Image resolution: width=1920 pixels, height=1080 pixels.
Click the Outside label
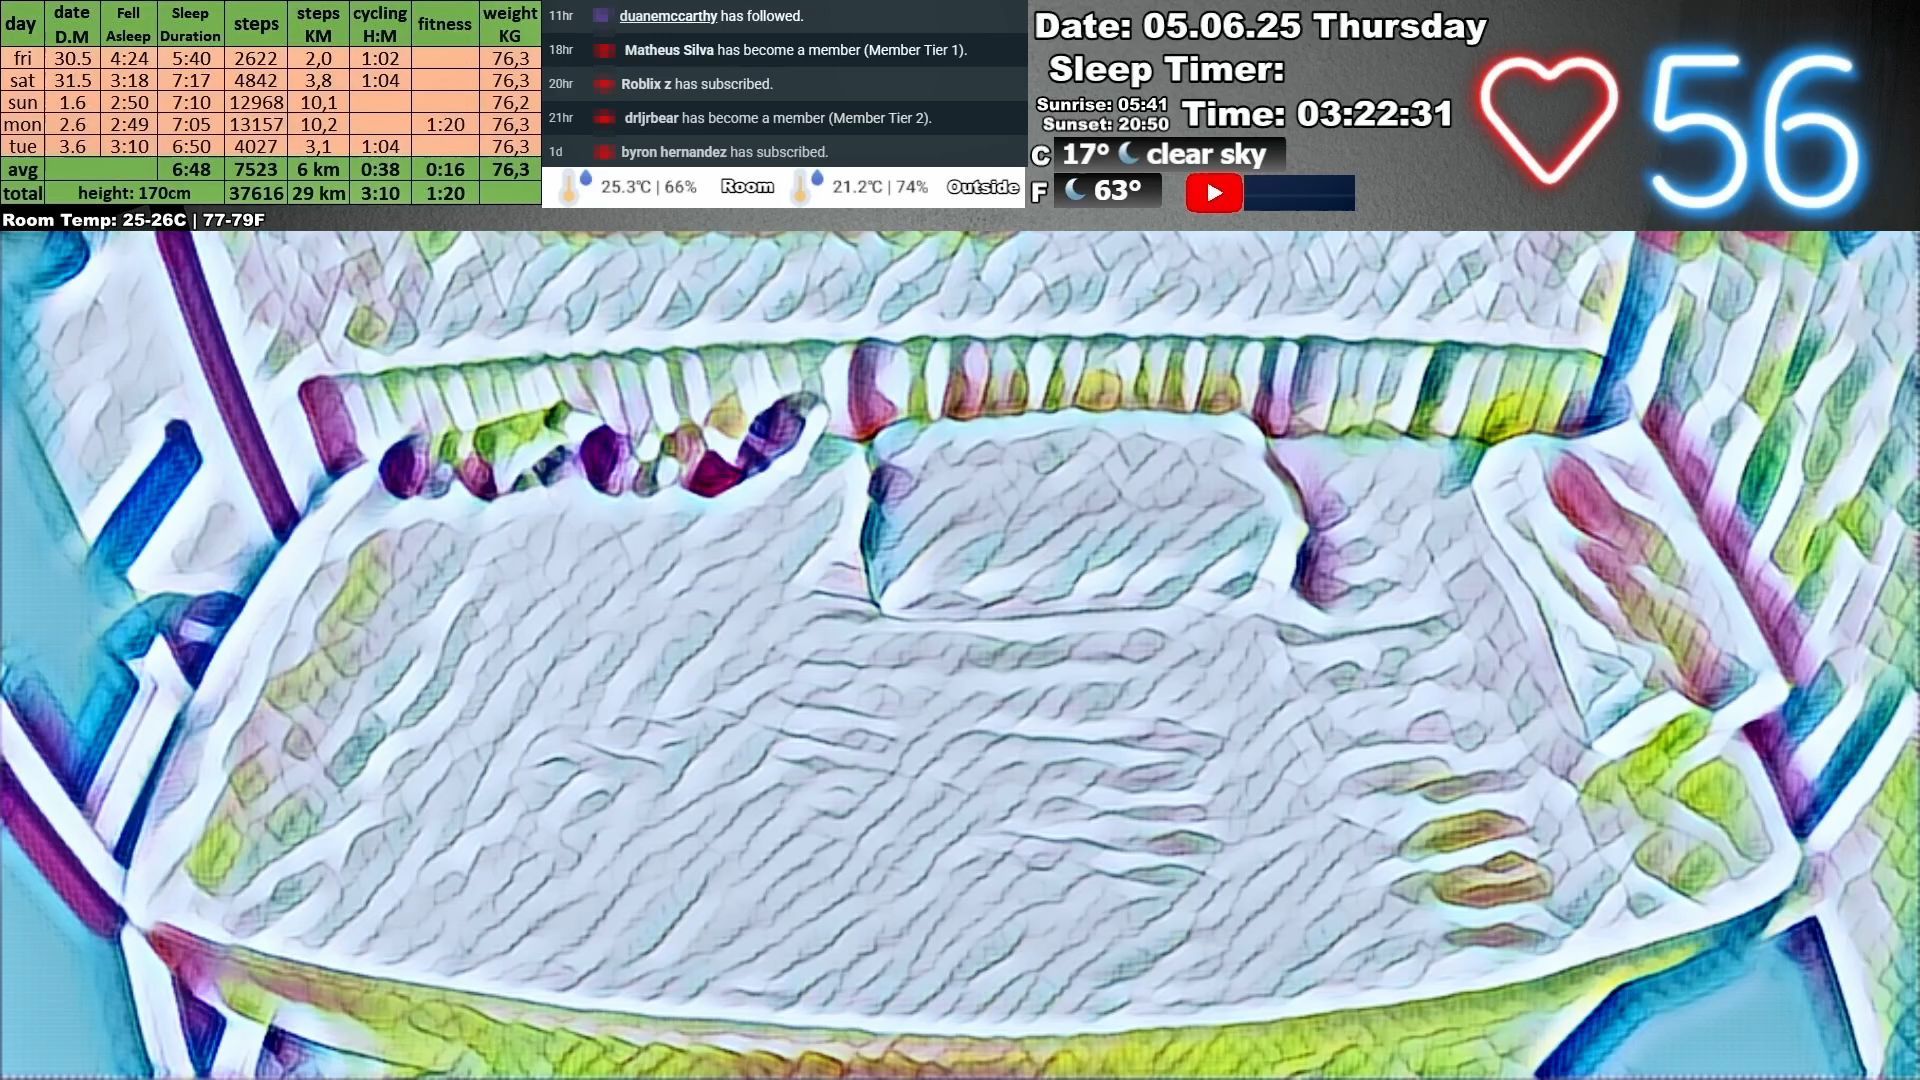pyautogui.click(x=983, y=187)
